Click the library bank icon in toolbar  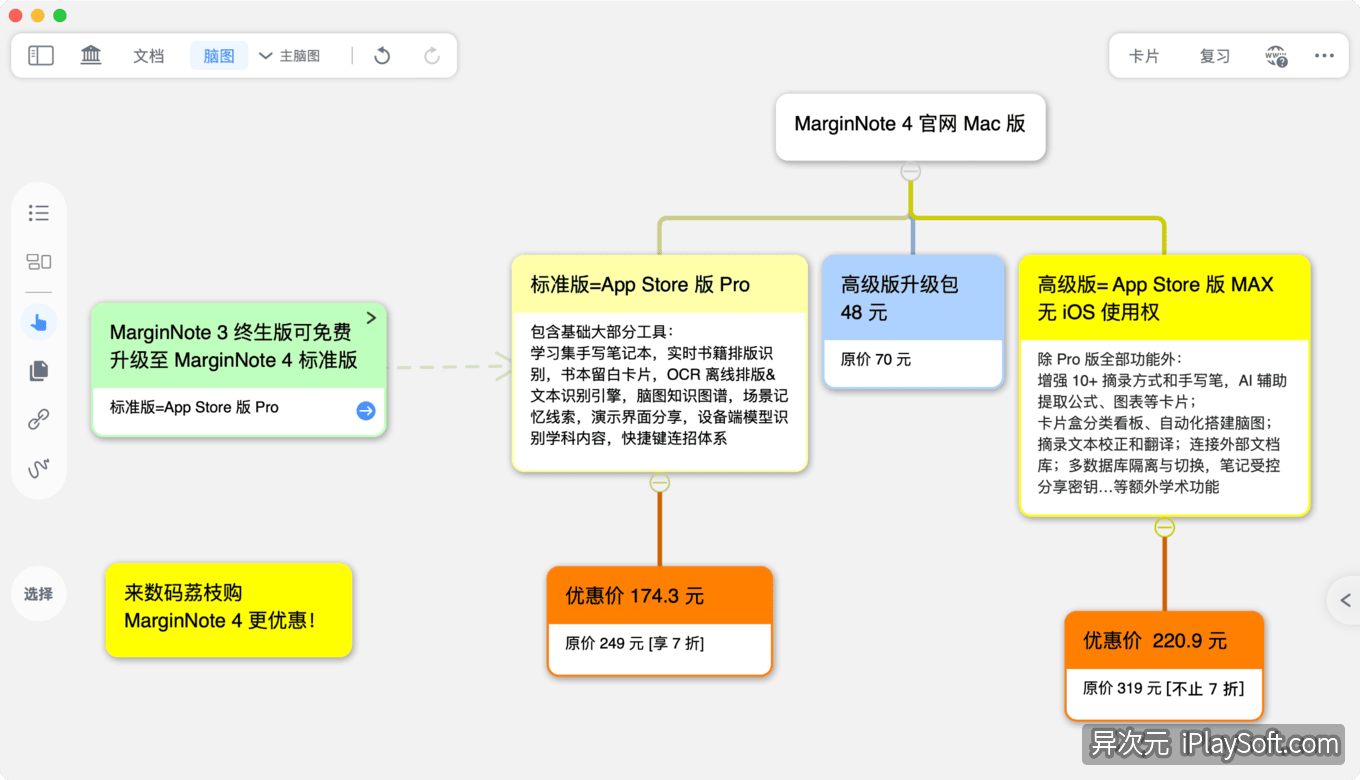90,55
